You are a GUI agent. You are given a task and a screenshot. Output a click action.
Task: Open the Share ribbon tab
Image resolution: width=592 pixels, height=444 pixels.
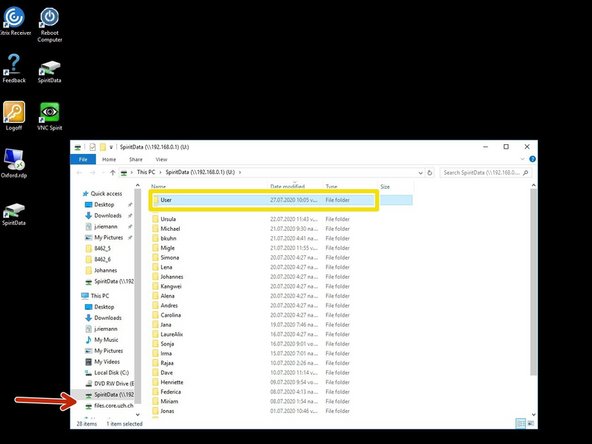[136, 159]
